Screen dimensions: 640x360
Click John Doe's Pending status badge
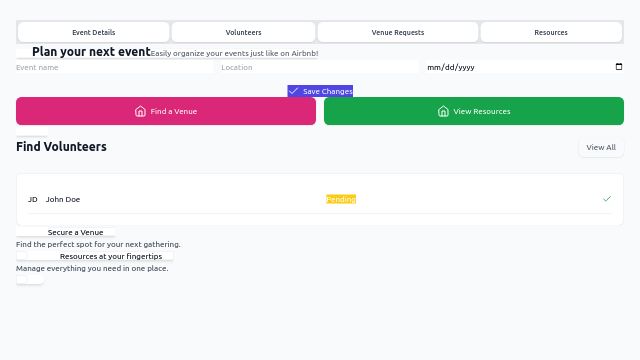341,199
